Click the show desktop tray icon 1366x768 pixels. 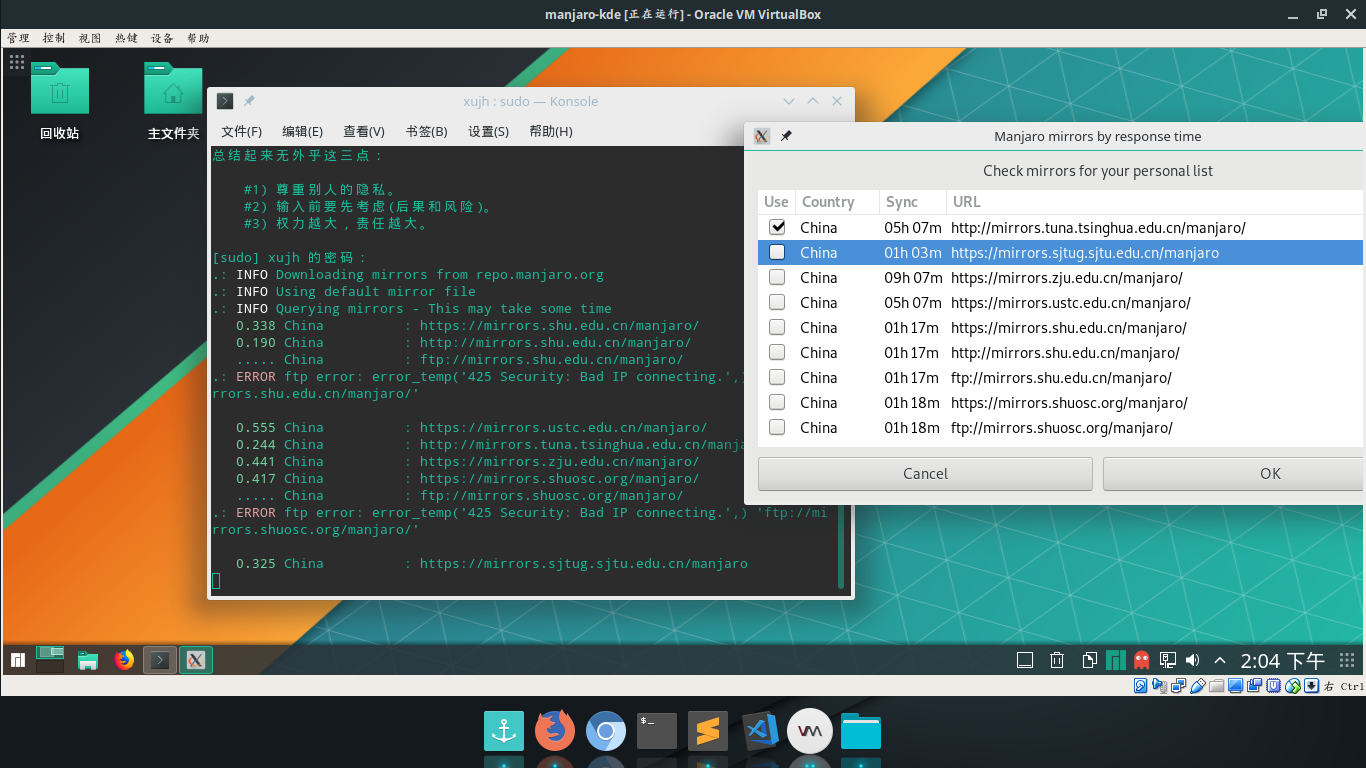[x=1024, y=660]
